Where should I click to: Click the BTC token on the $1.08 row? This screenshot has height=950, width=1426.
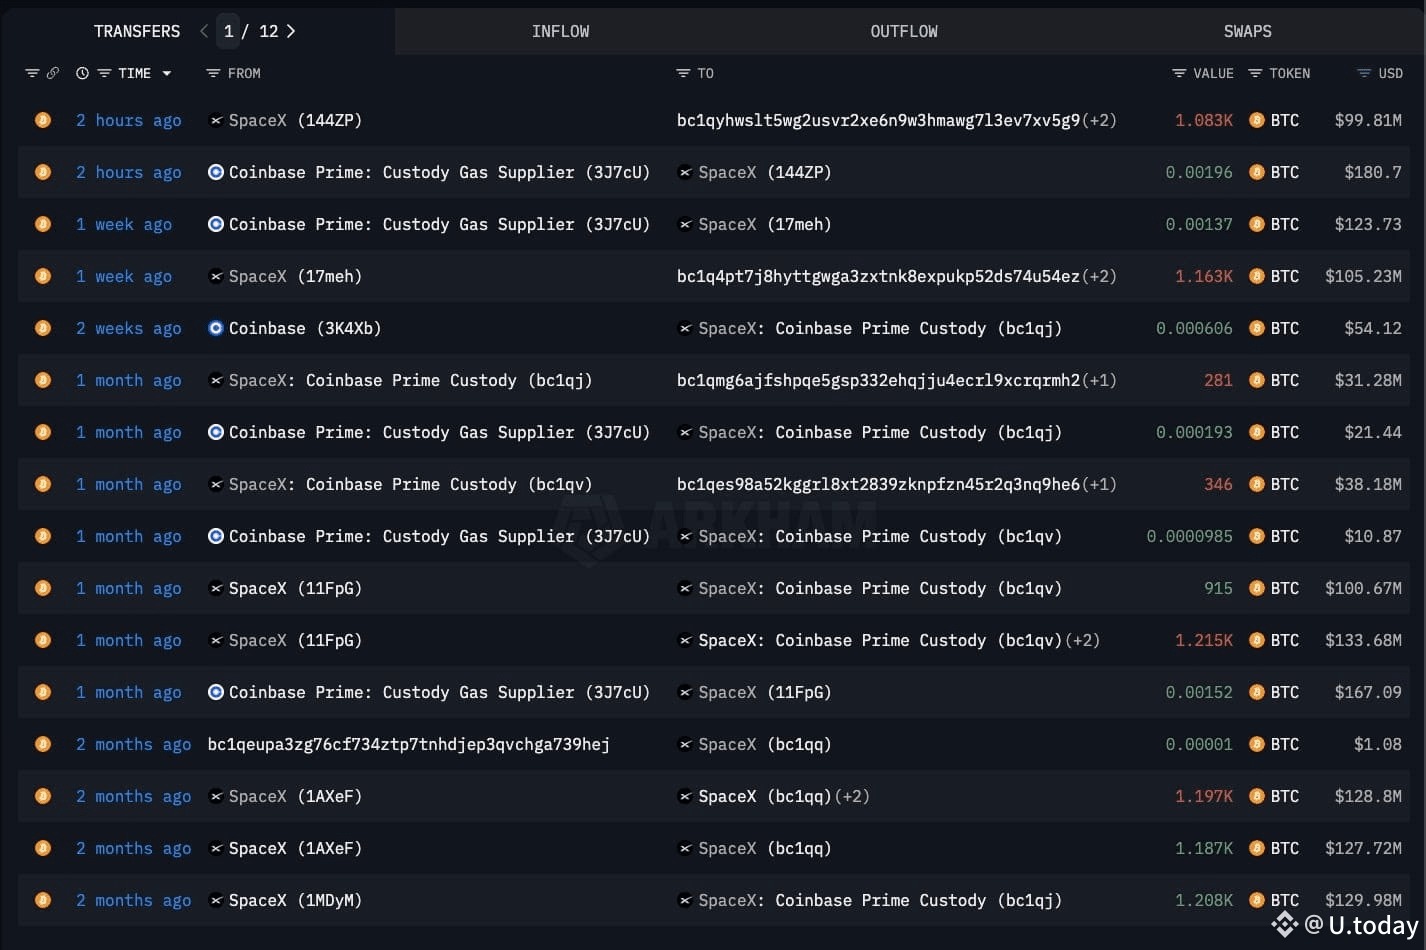(1274, 744)
